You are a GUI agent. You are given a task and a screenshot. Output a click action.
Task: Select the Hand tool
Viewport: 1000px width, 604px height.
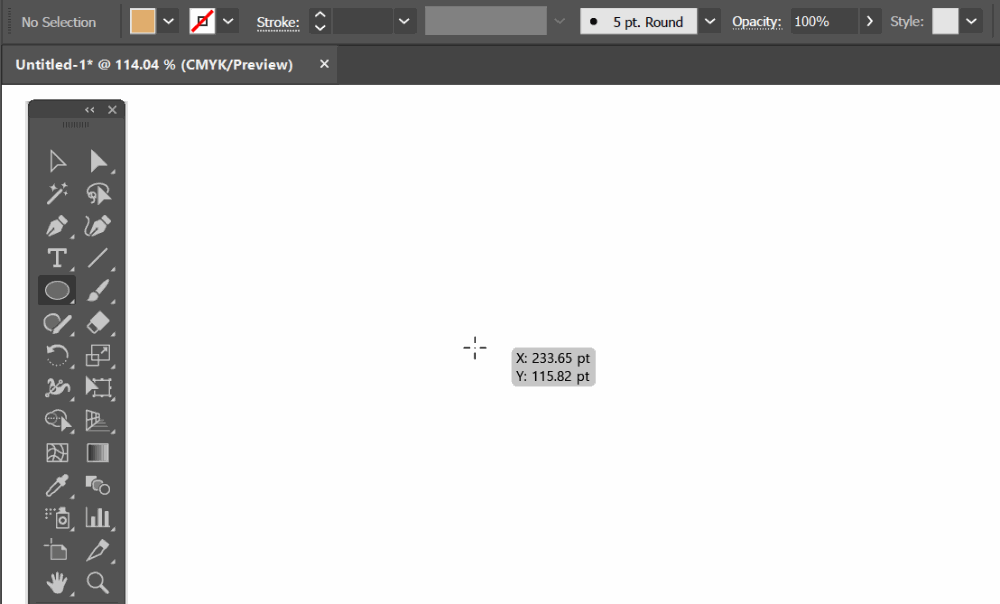pos(57,582)
